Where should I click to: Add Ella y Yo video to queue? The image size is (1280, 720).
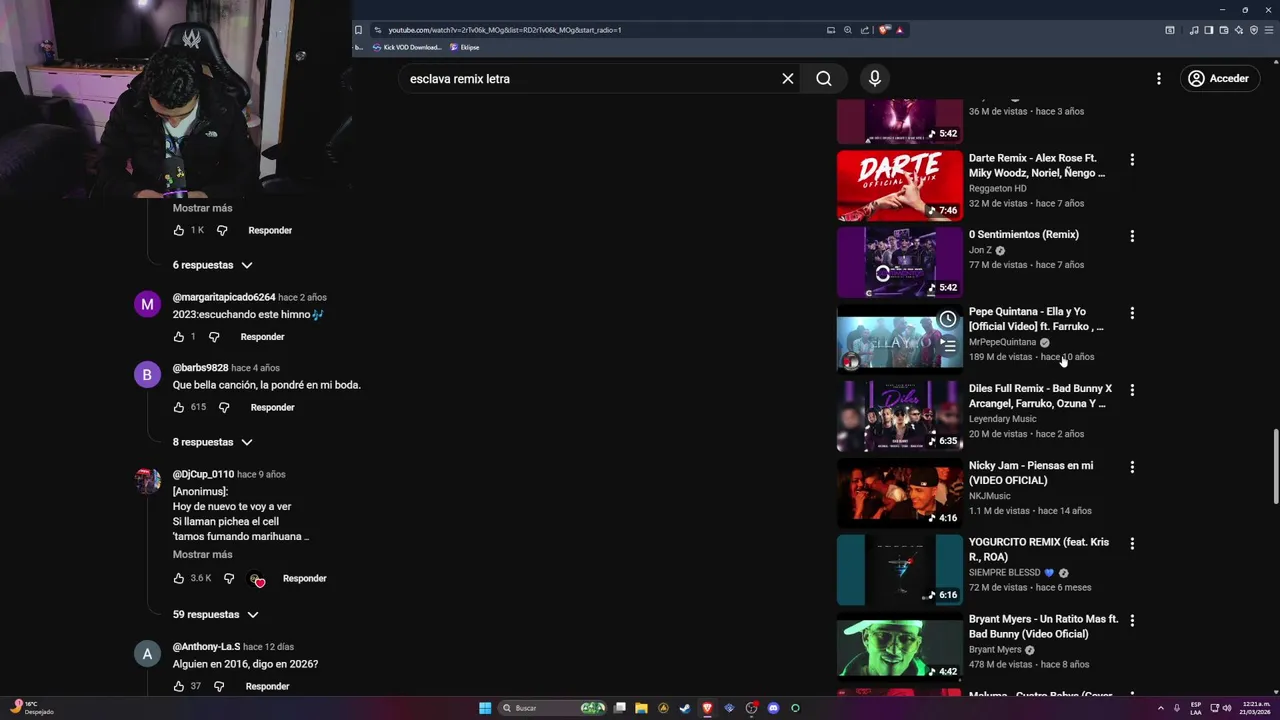click(947, 345)
